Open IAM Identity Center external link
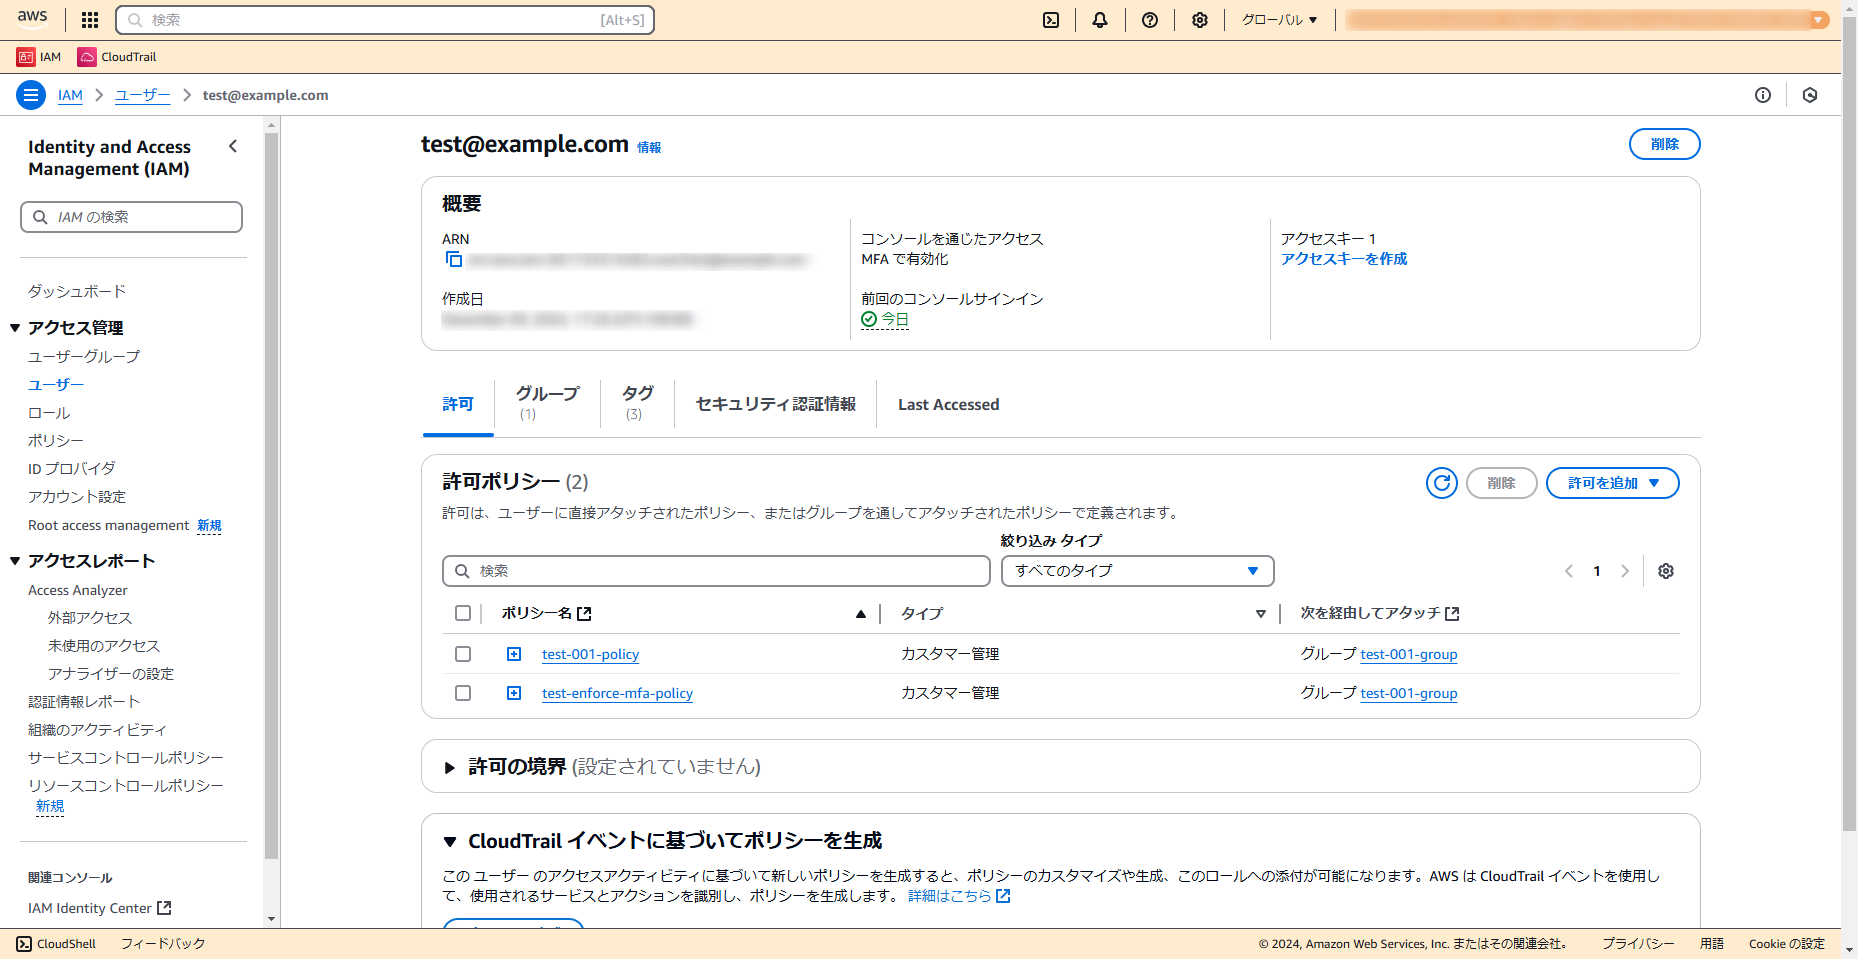This screenshot has width=1858, height=959. click(x=100, y=908)
